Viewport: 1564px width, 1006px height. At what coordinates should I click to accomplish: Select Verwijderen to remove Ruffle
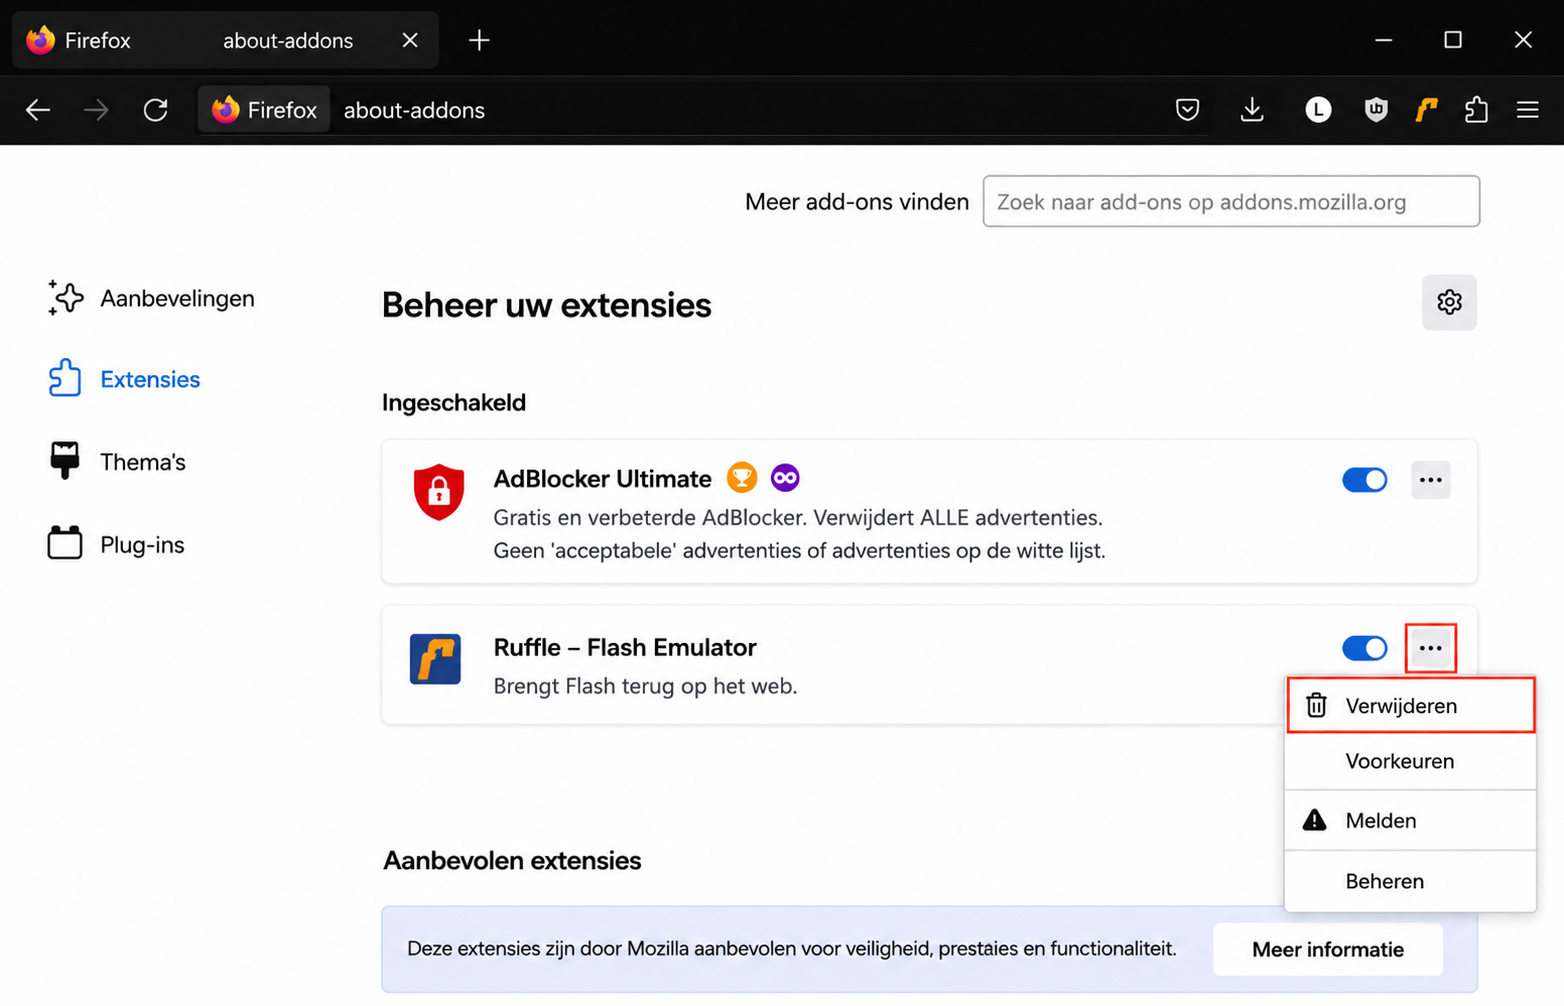click(x=1410, y=705)
